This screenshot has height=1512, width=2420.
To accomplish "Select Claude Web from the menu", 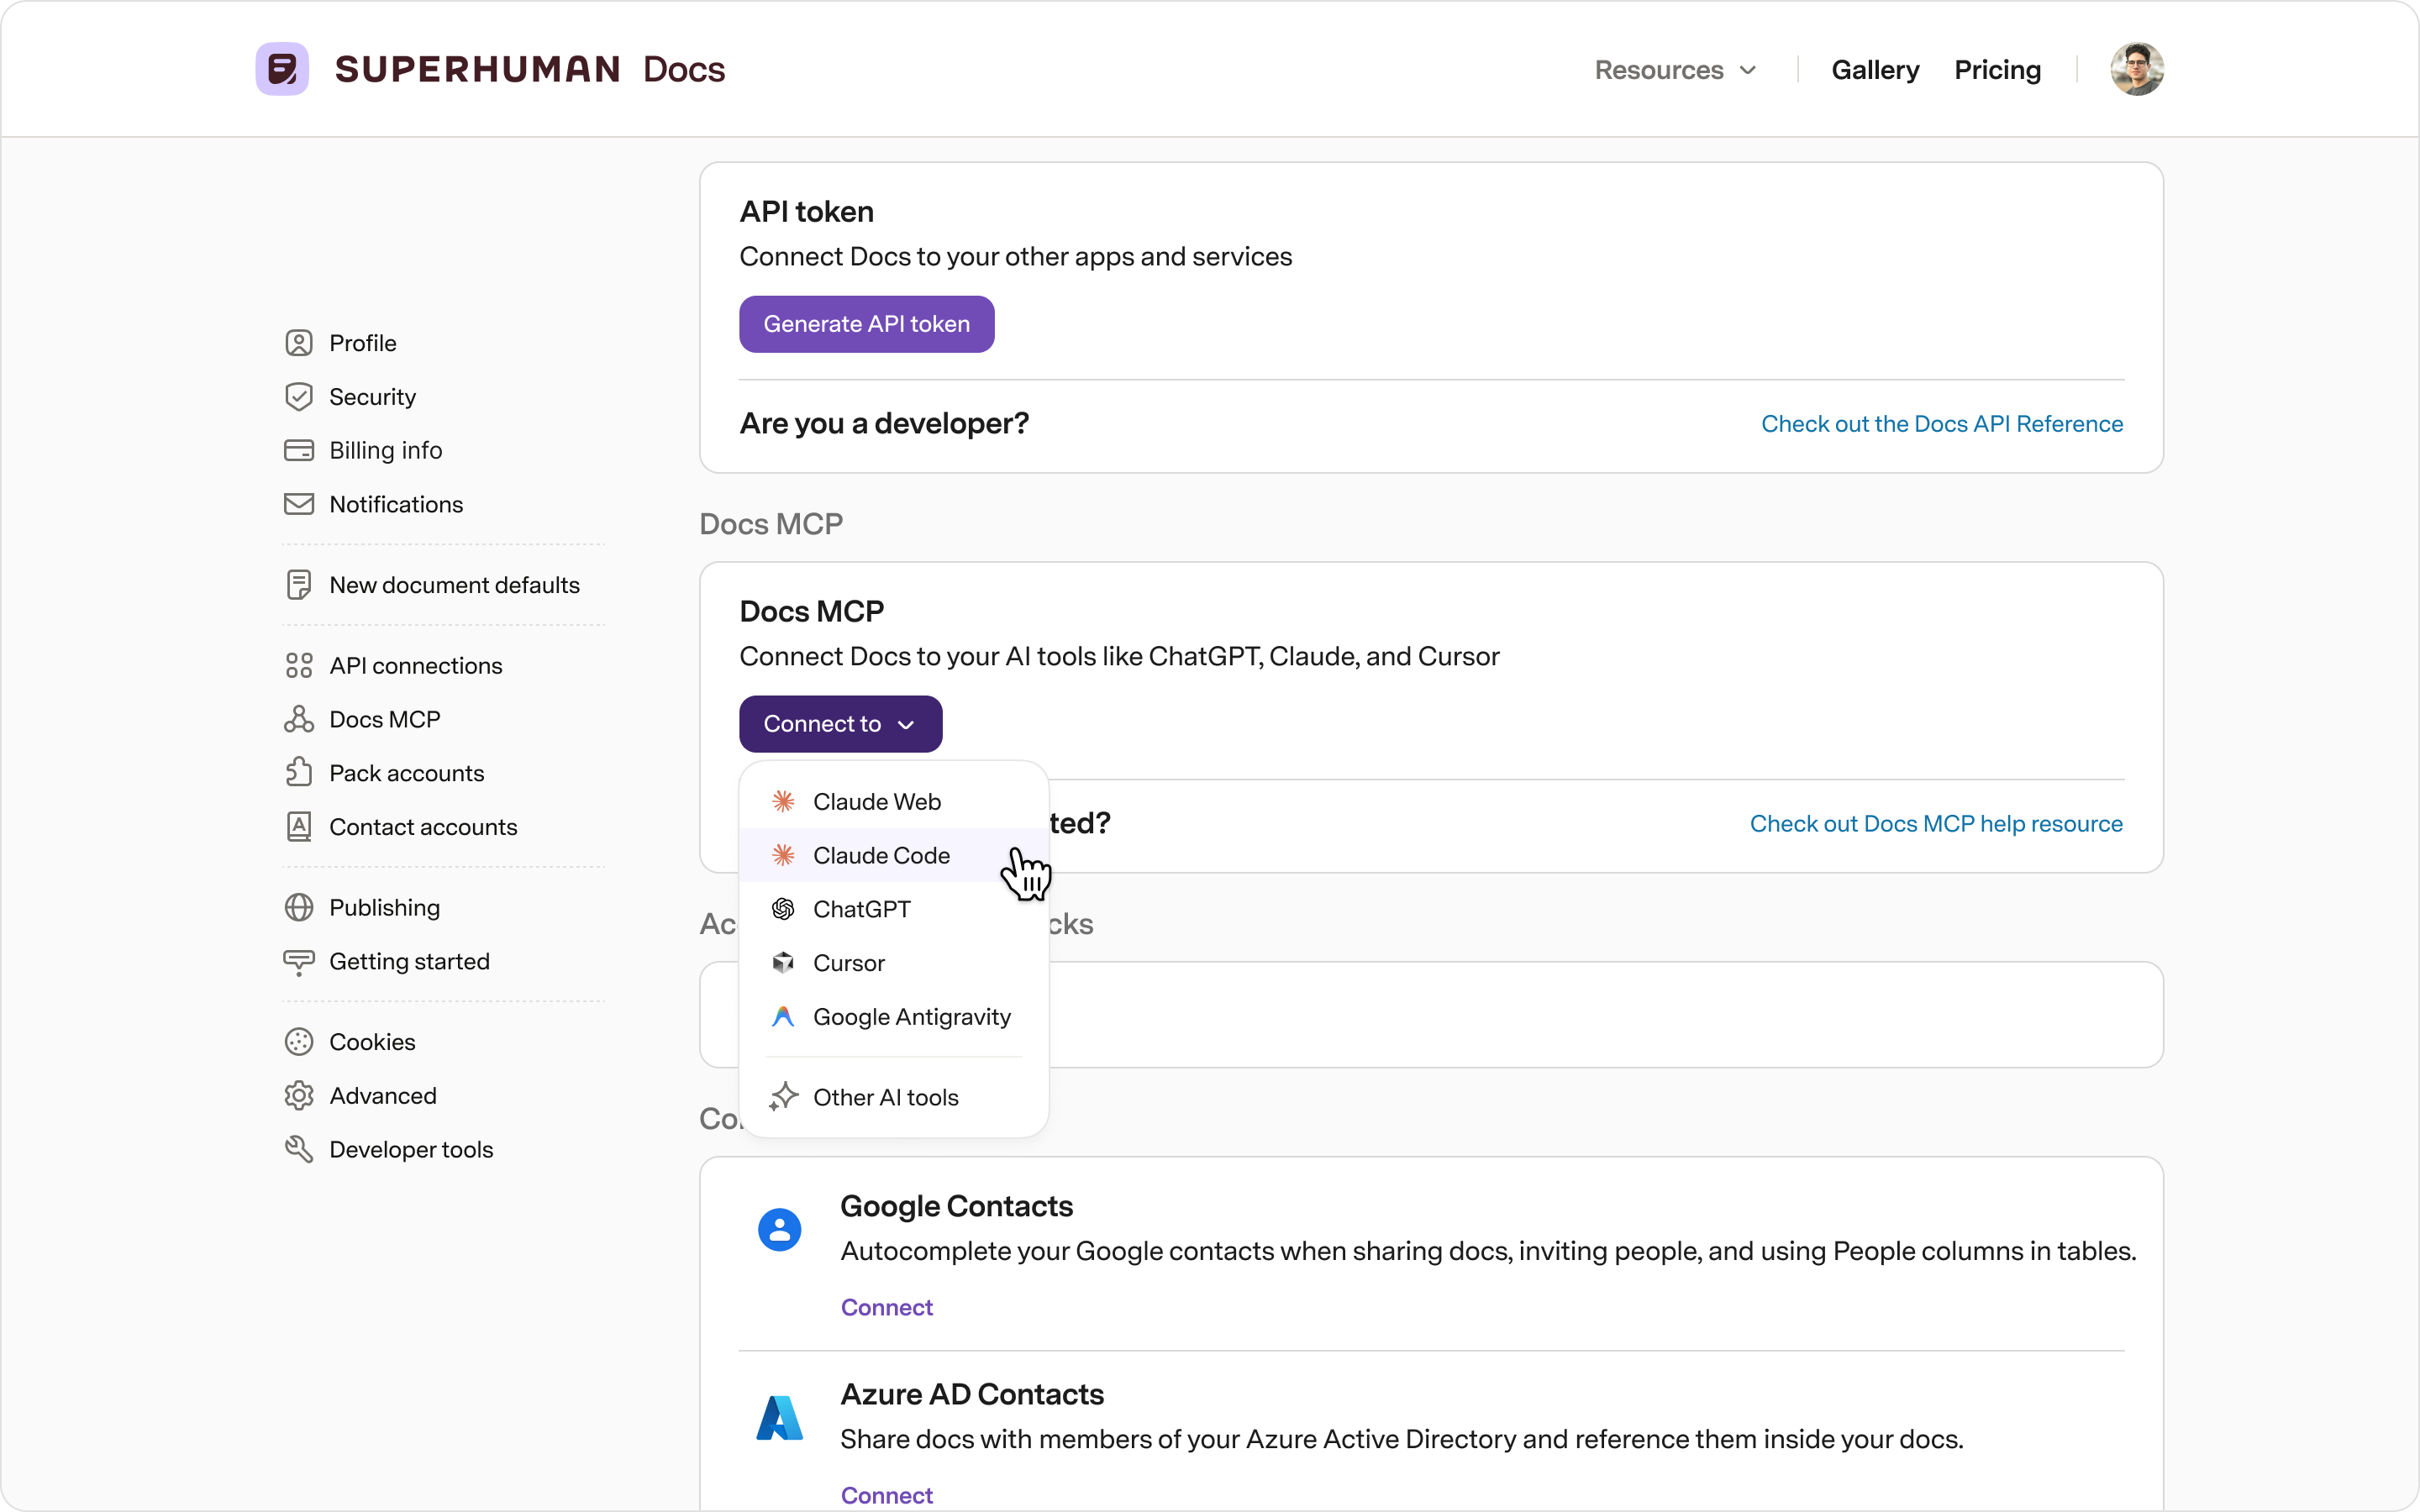I will click(x=894, y=802).
